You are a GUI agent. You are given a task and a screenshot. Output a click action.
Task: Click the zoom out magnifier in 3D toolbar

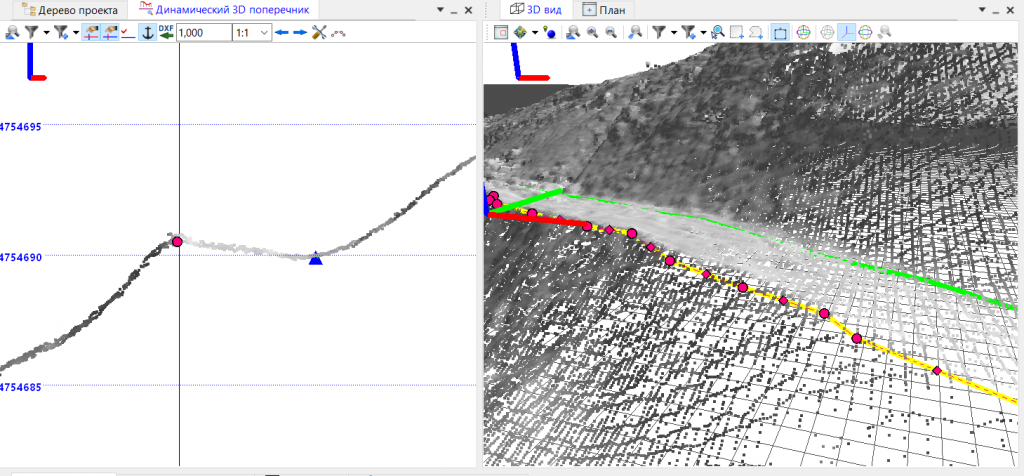tap(609, 33)
